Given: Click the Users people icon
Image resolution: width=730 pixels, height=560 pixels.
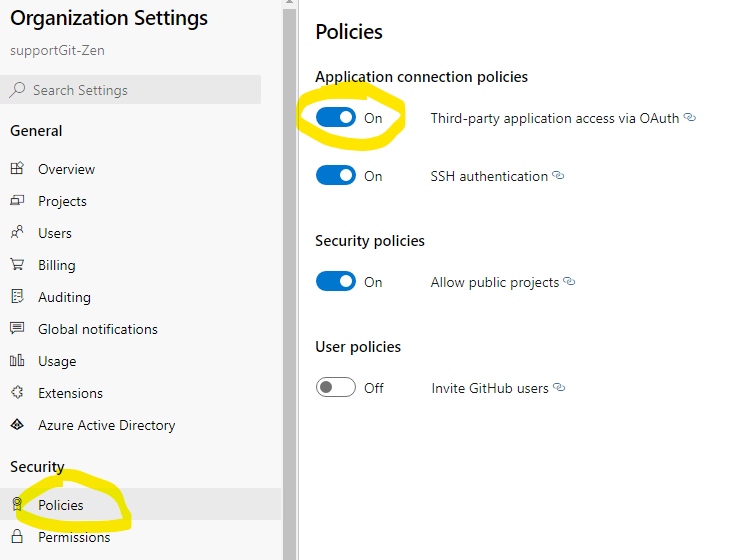Looking at the screenshot, I should tap(17, 232).
